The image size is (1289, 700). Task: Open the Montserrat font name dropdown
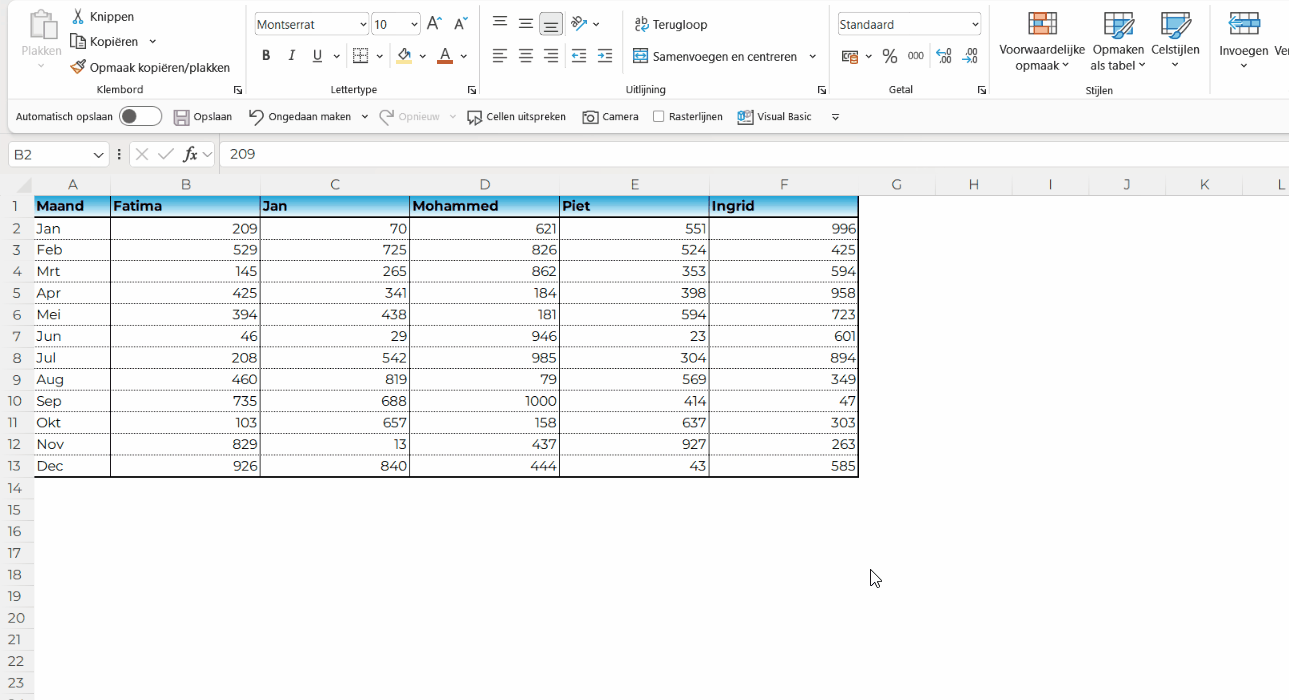coord(362,24)
